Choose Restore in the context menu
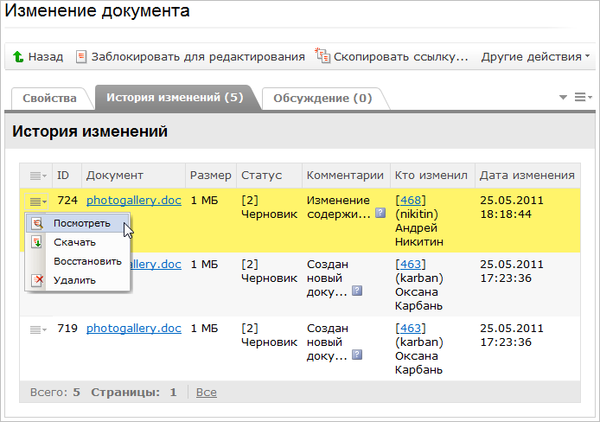Screen dimensions: 600x422 (x=87, y=261)
